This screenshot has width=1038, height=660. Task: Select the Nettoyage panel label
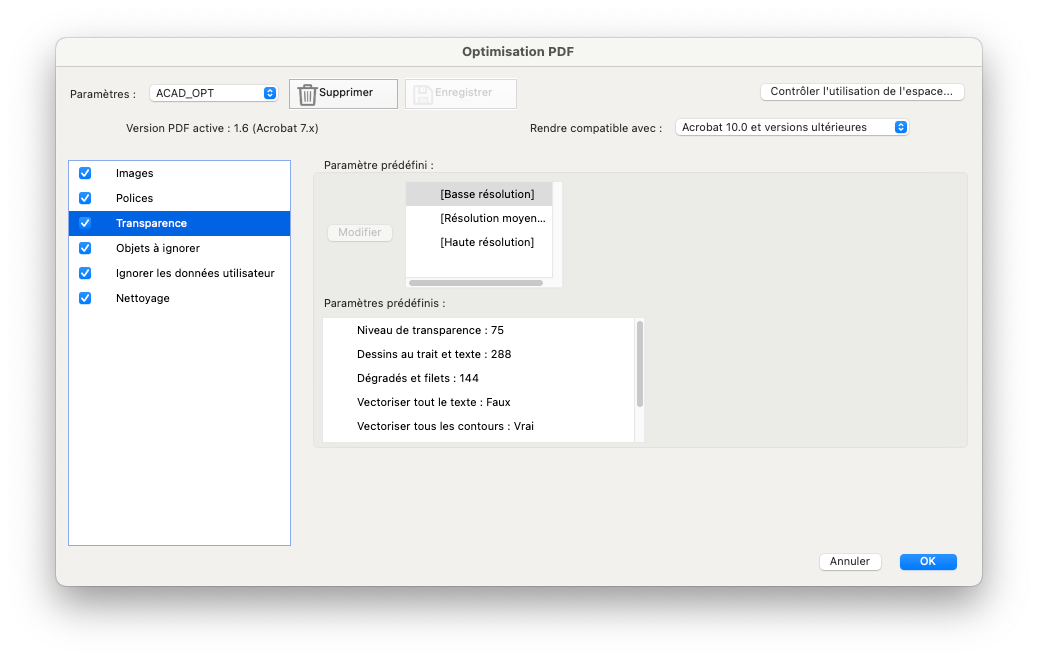click(x=142, y=298)
